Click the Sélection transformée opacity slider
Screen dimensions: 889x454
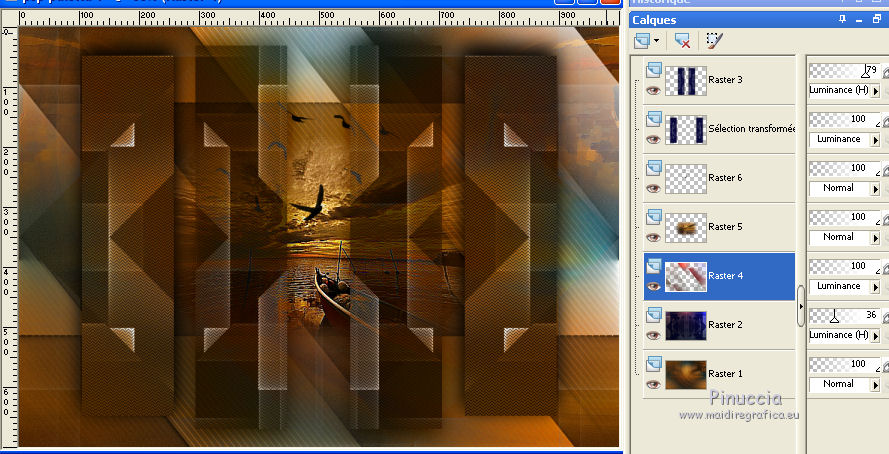coord(844,120)
